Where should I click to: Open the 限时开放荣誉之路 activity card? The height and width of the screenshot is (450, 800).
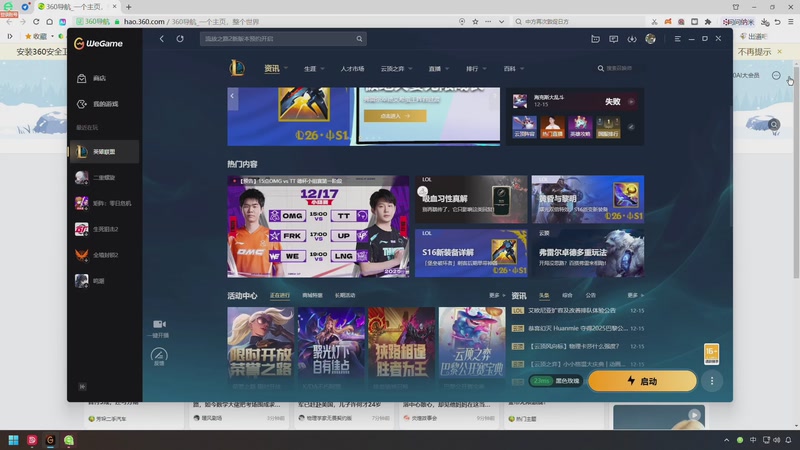point(261,349)
